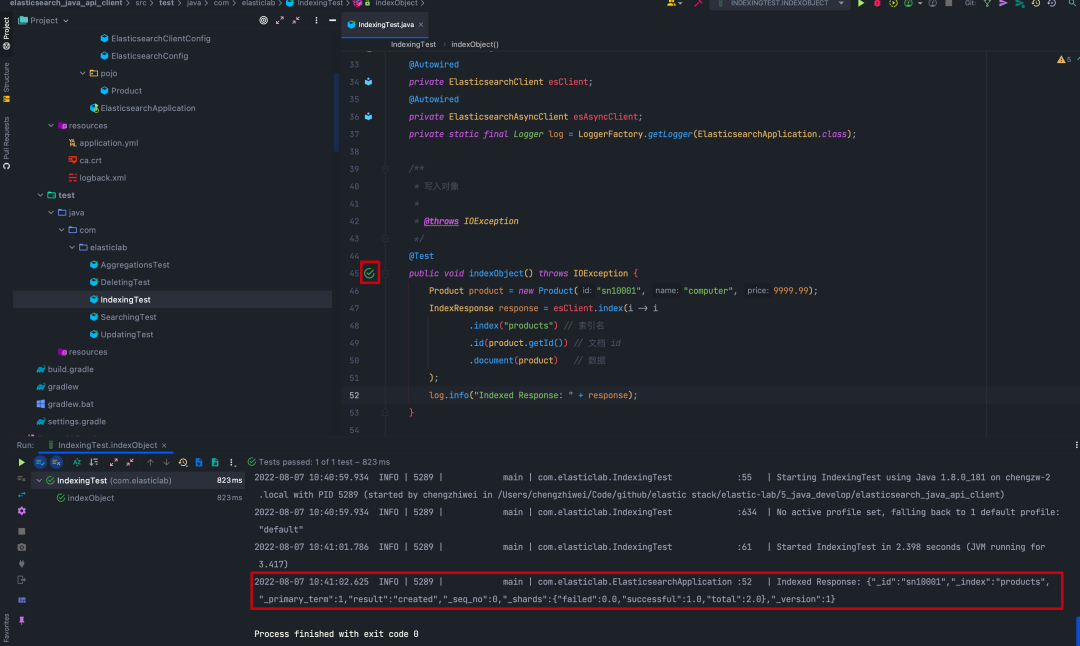Click the stop square in Run sidebar
Screen dimensions: 1080x646
[x=21, y=531]
